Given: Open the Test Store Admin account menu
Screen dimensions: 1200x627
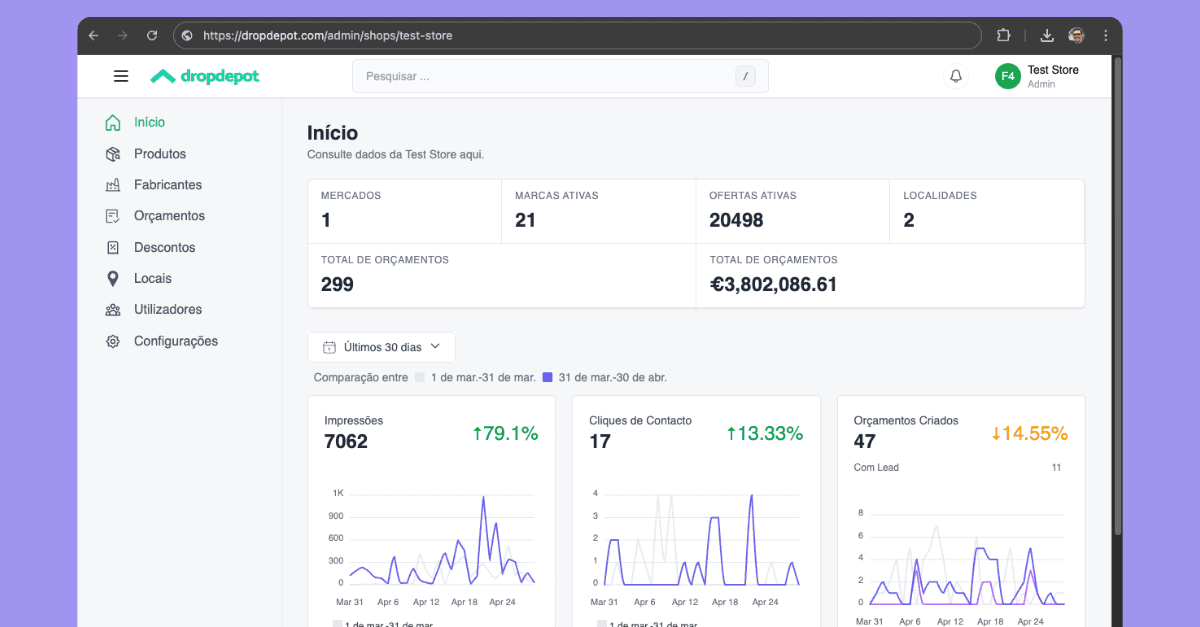Looking at the screenshot, I should (1038, 76).
